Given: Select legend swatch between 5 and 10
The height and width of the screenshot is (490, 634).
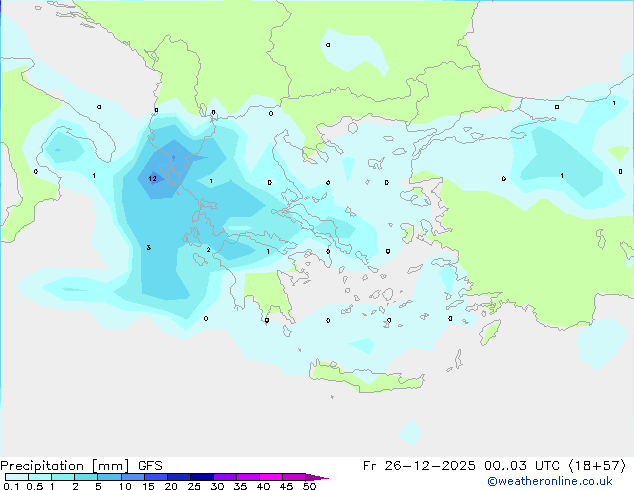Looking at the screenshot, I should [109, 477].
